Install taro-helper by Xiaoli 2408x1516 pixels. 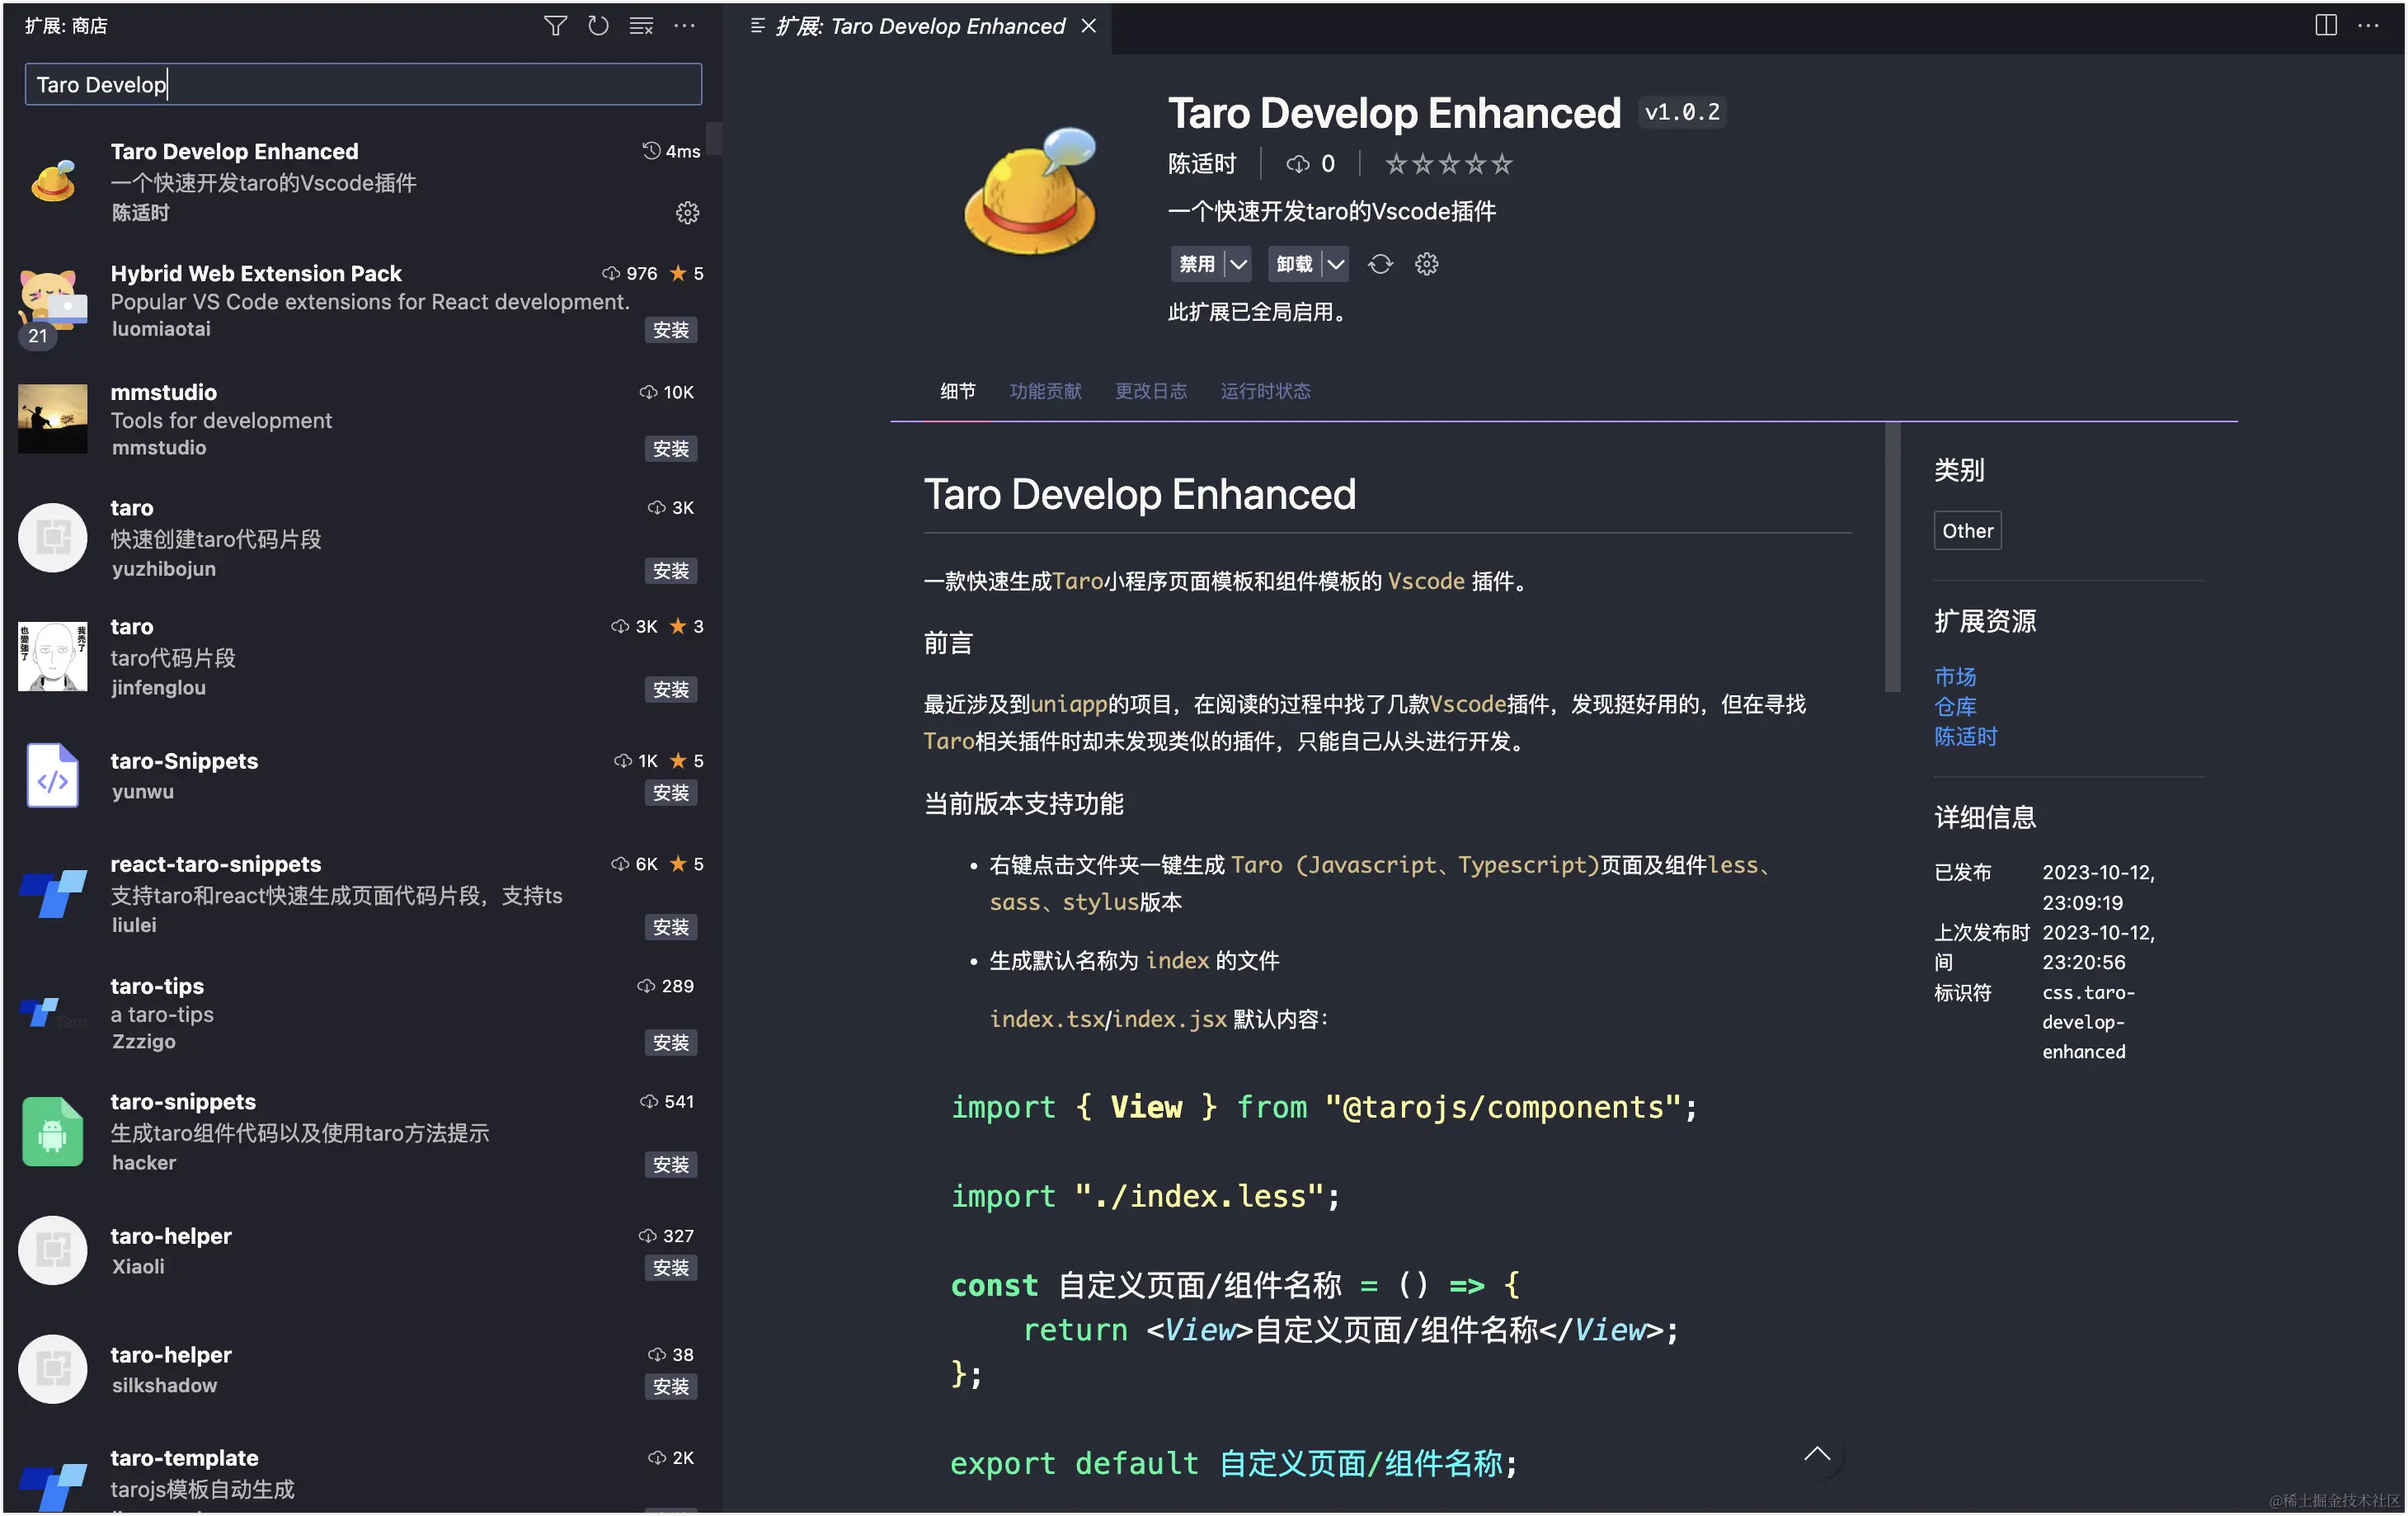tap(670, 1268)
